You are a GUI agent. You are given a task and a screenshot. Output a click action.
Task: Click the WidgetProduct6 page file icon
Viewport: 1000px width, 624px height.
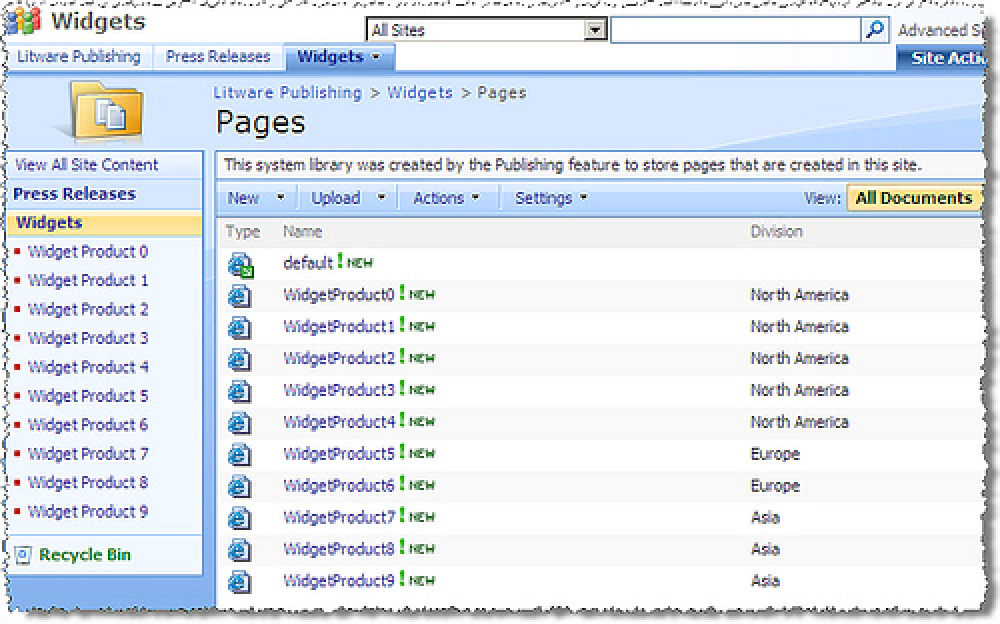pyautogui.click(x=240, y=487)
